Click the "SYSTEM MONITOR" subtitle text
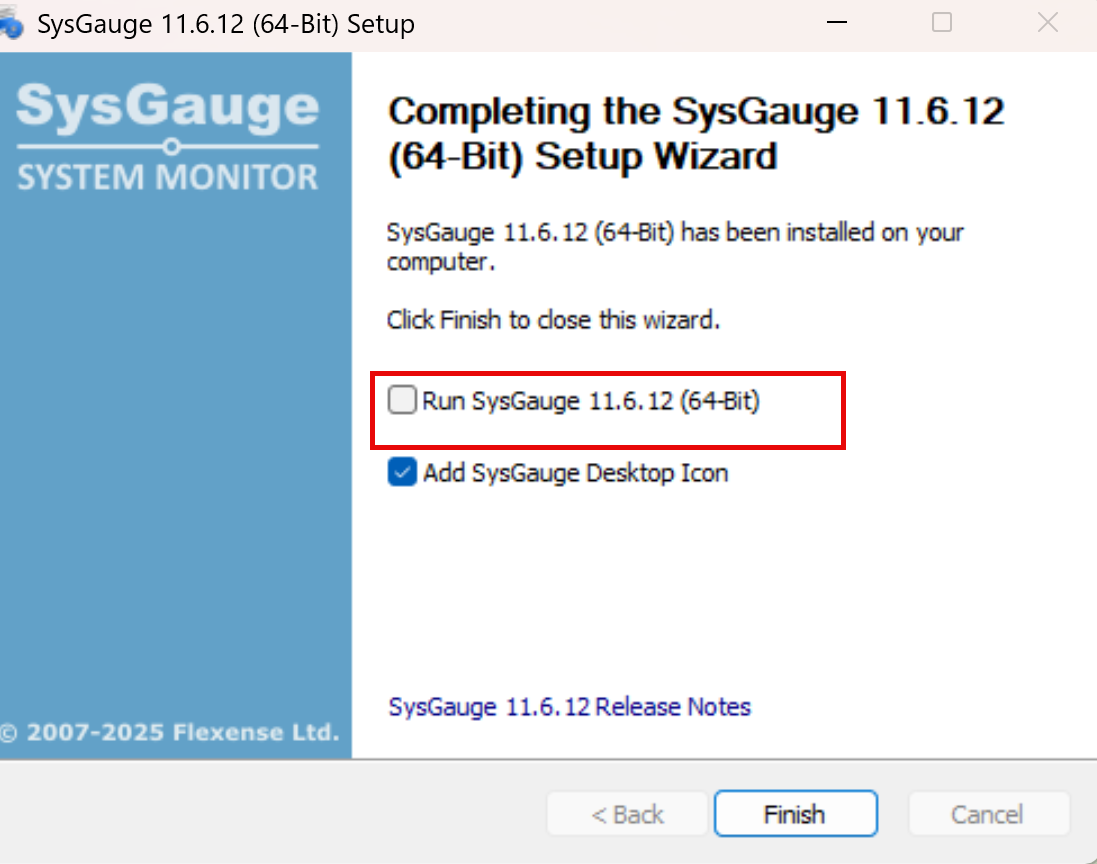Screen dimensions: 1097x864 [168, 178]
